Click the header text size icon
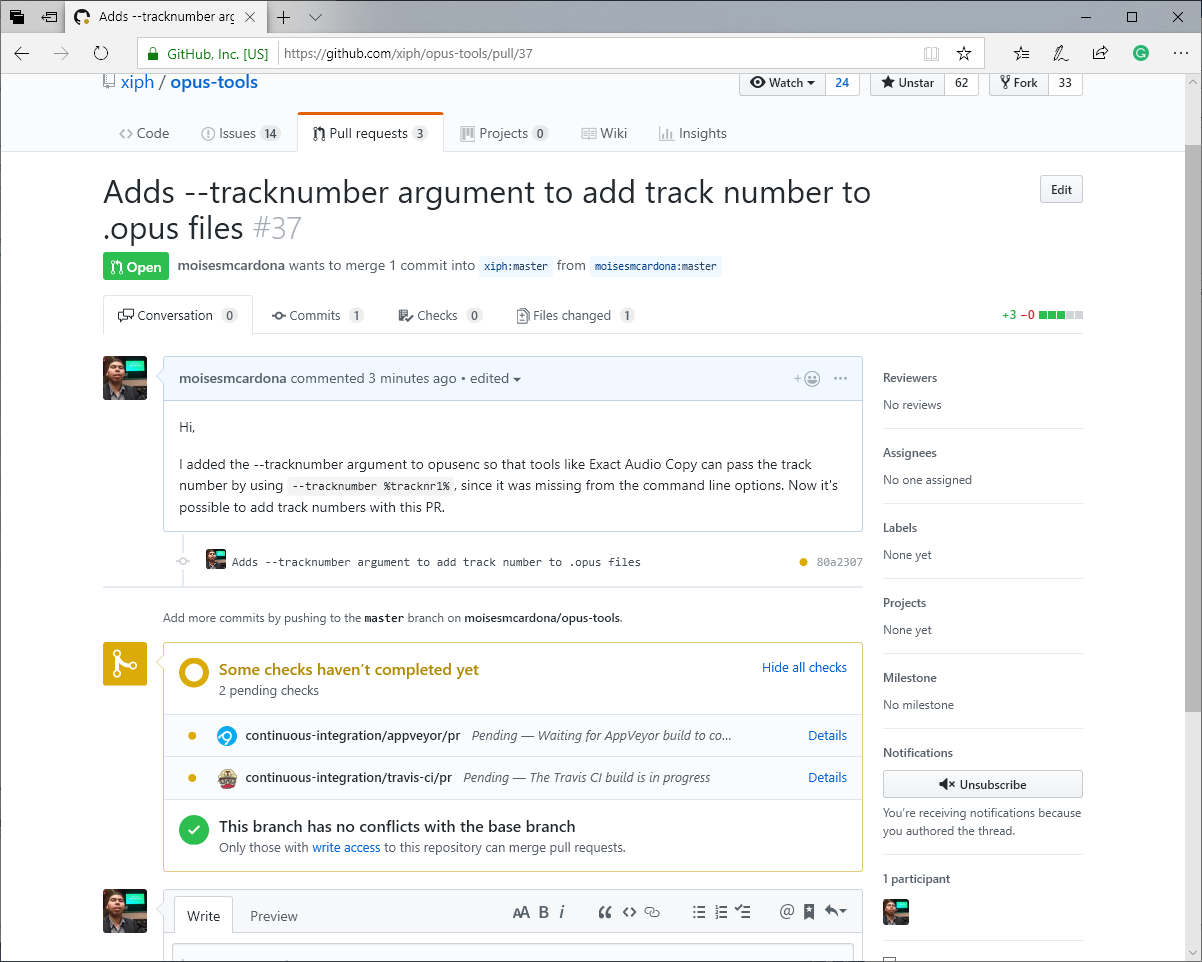 521,912
